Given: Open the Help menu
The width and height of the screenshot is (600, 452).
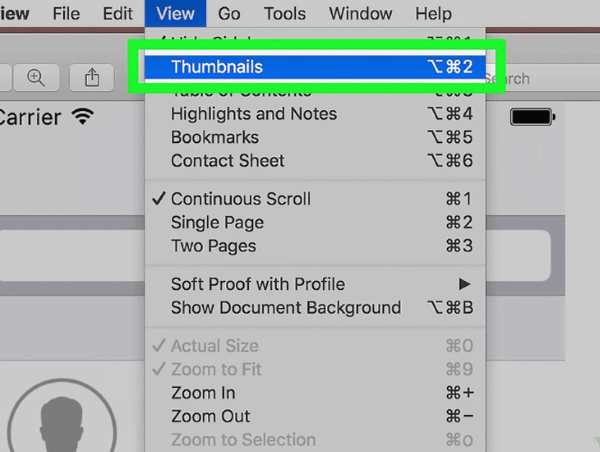Looking at the screenshot, I should point(433,14).
